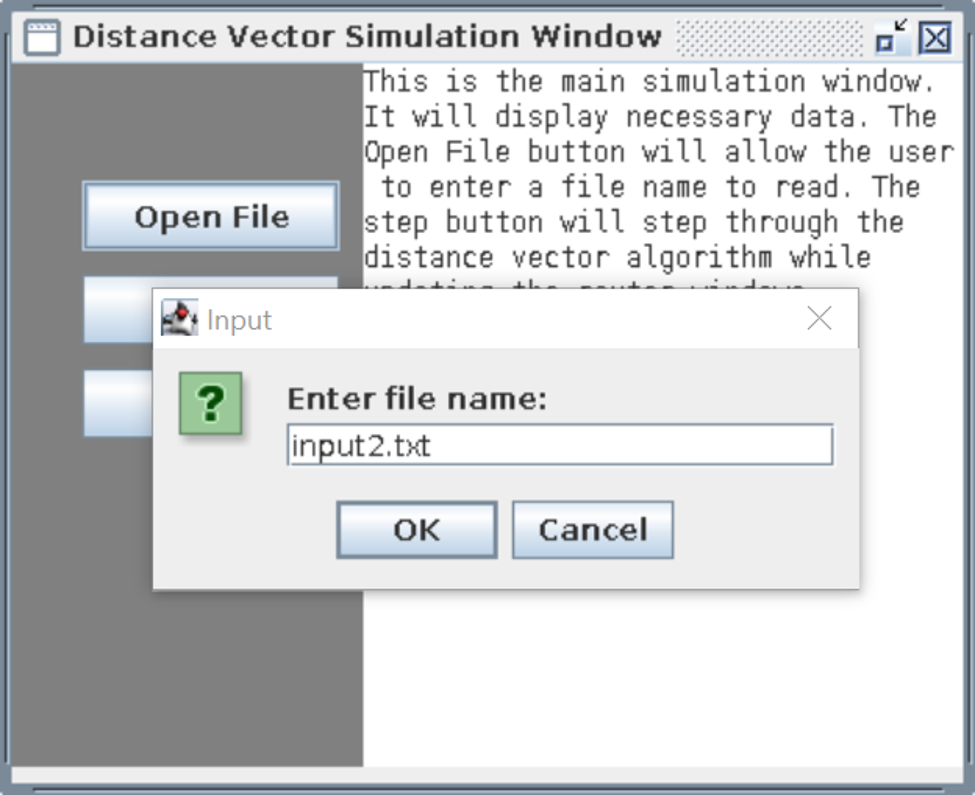Click the Java icon in Input dialog

pyautogui.click(x=179, y=319)
